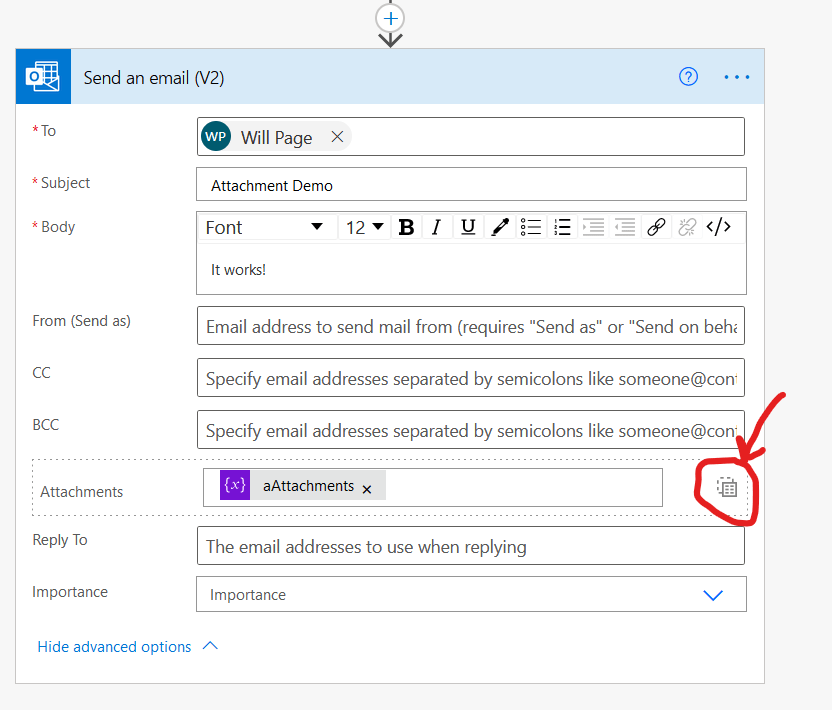Image resolution: width=832 pixels, height=710 pixels.
Task: Open the Font family dropdown
Action: point(265,227)
